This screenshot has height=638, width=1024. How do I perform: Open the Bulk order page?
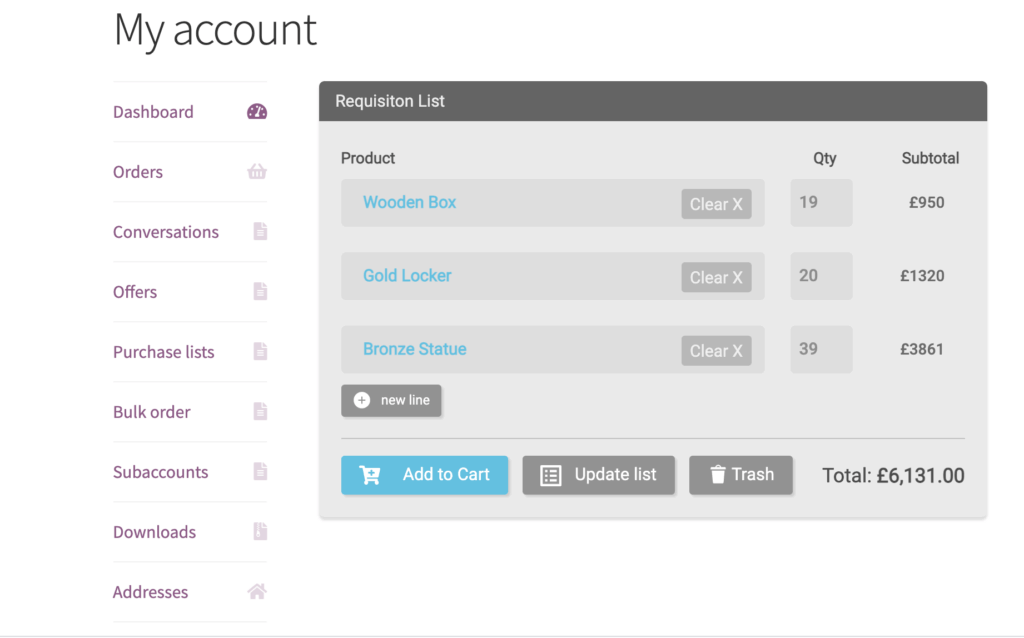tap(152, 412)
